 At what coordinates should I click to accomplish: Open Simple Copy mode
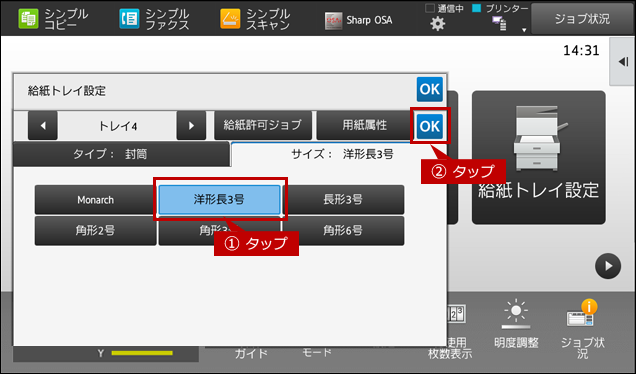pos(53,19)
